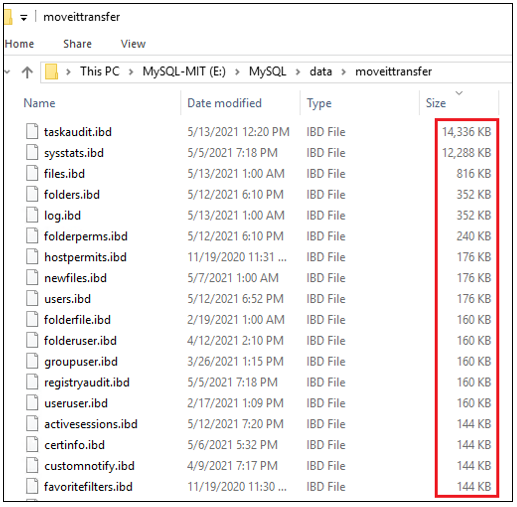
Task: Select the taskaudit.ibd file name
Action: point(78,132)
